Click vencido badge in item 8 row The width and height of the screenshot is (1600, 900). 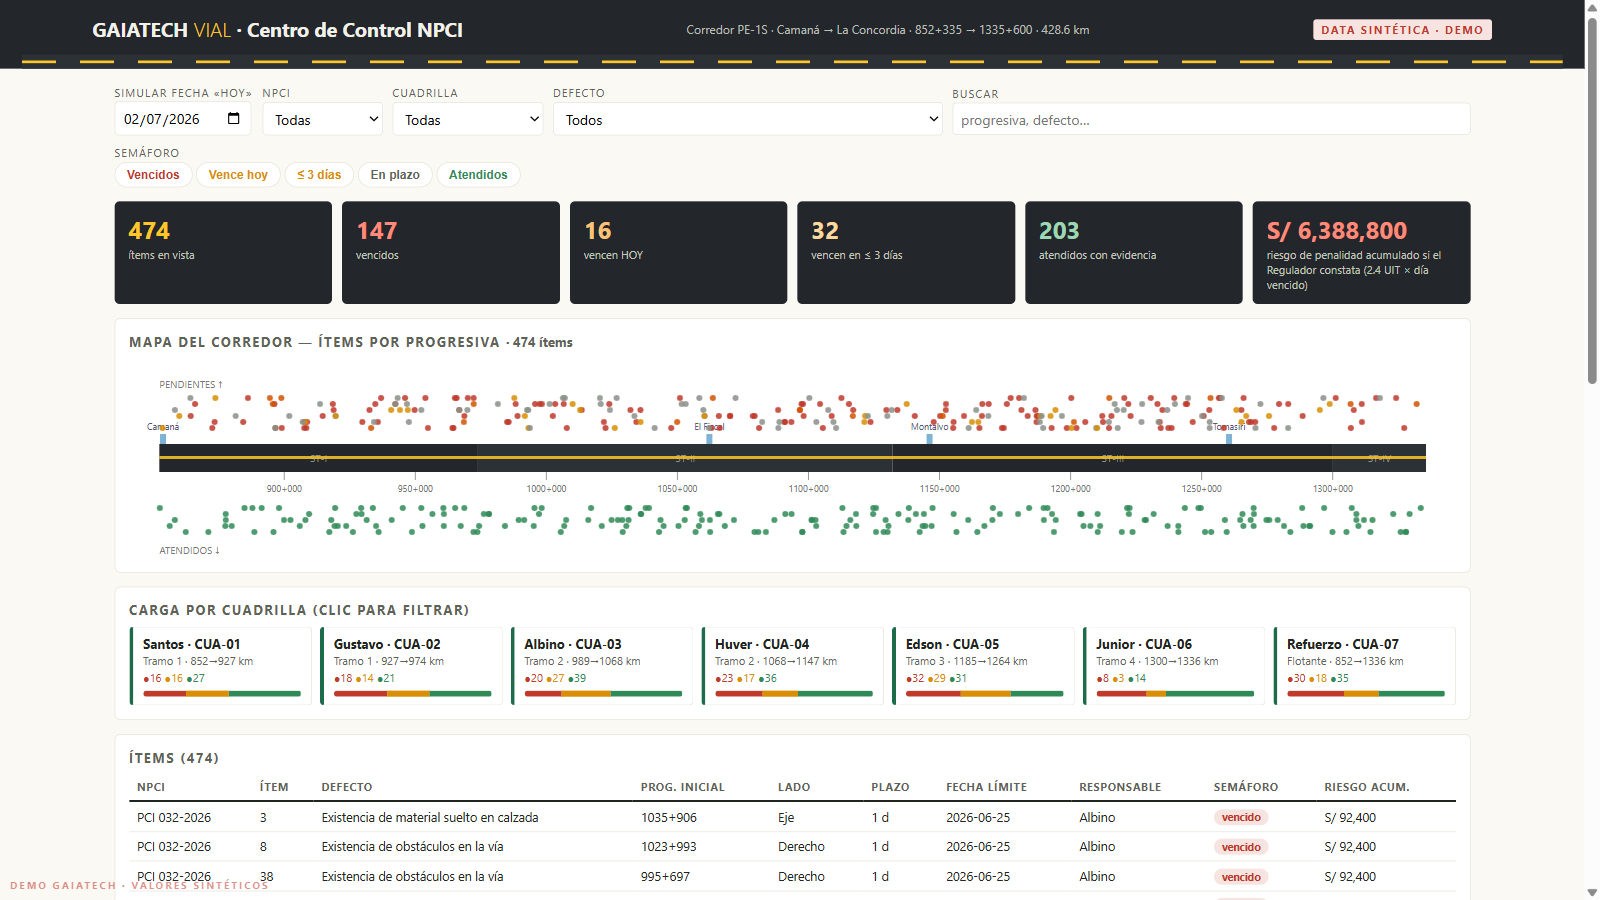[x=1241, y=847]
